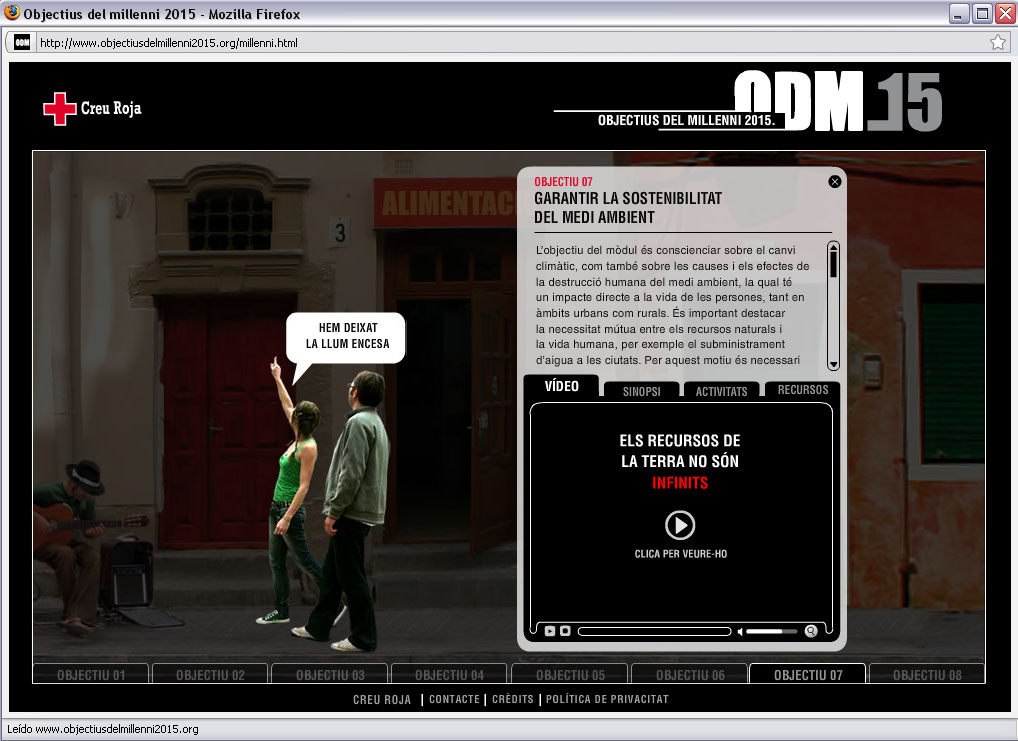1018x741 pixels.
Task: Adjust the video volume slider
Action: pos(771,631)
